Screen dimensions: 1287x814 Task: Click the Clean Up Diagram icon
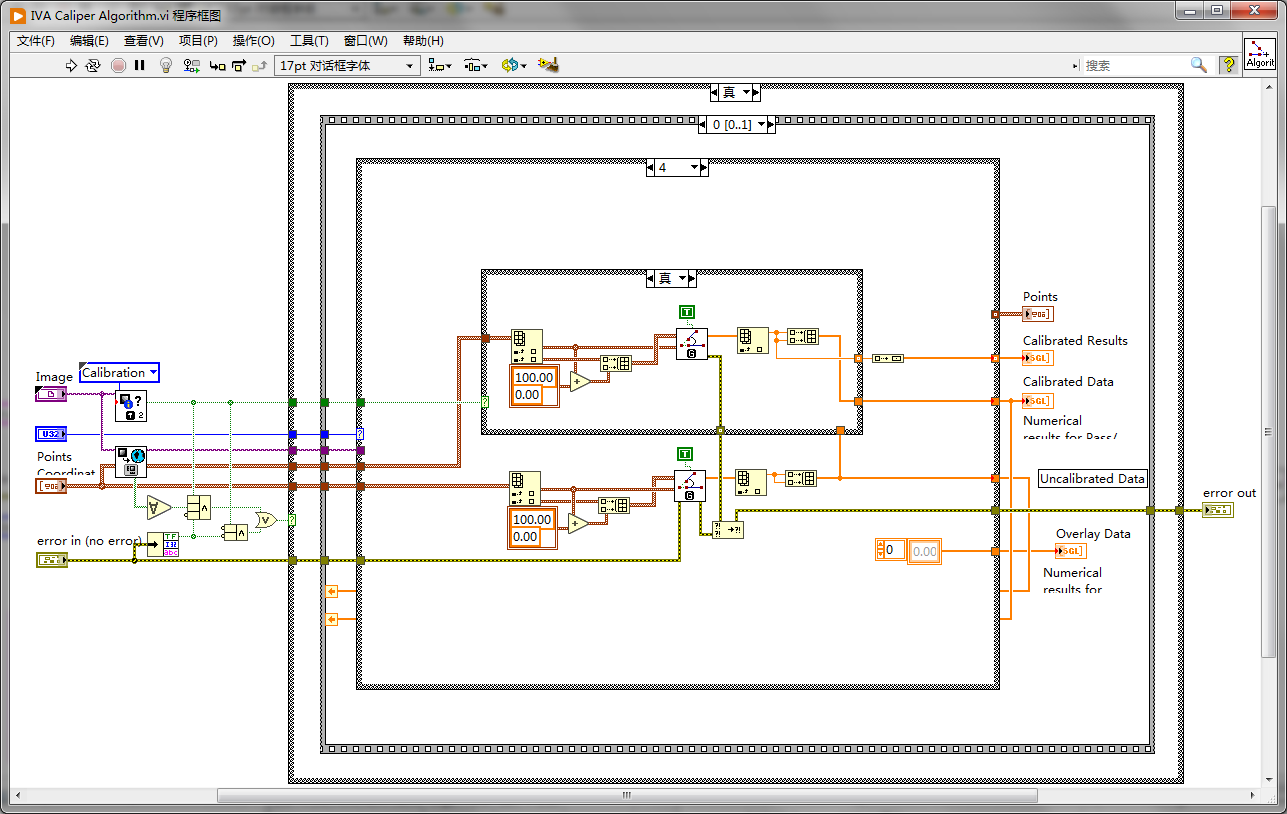coord(547,65)
